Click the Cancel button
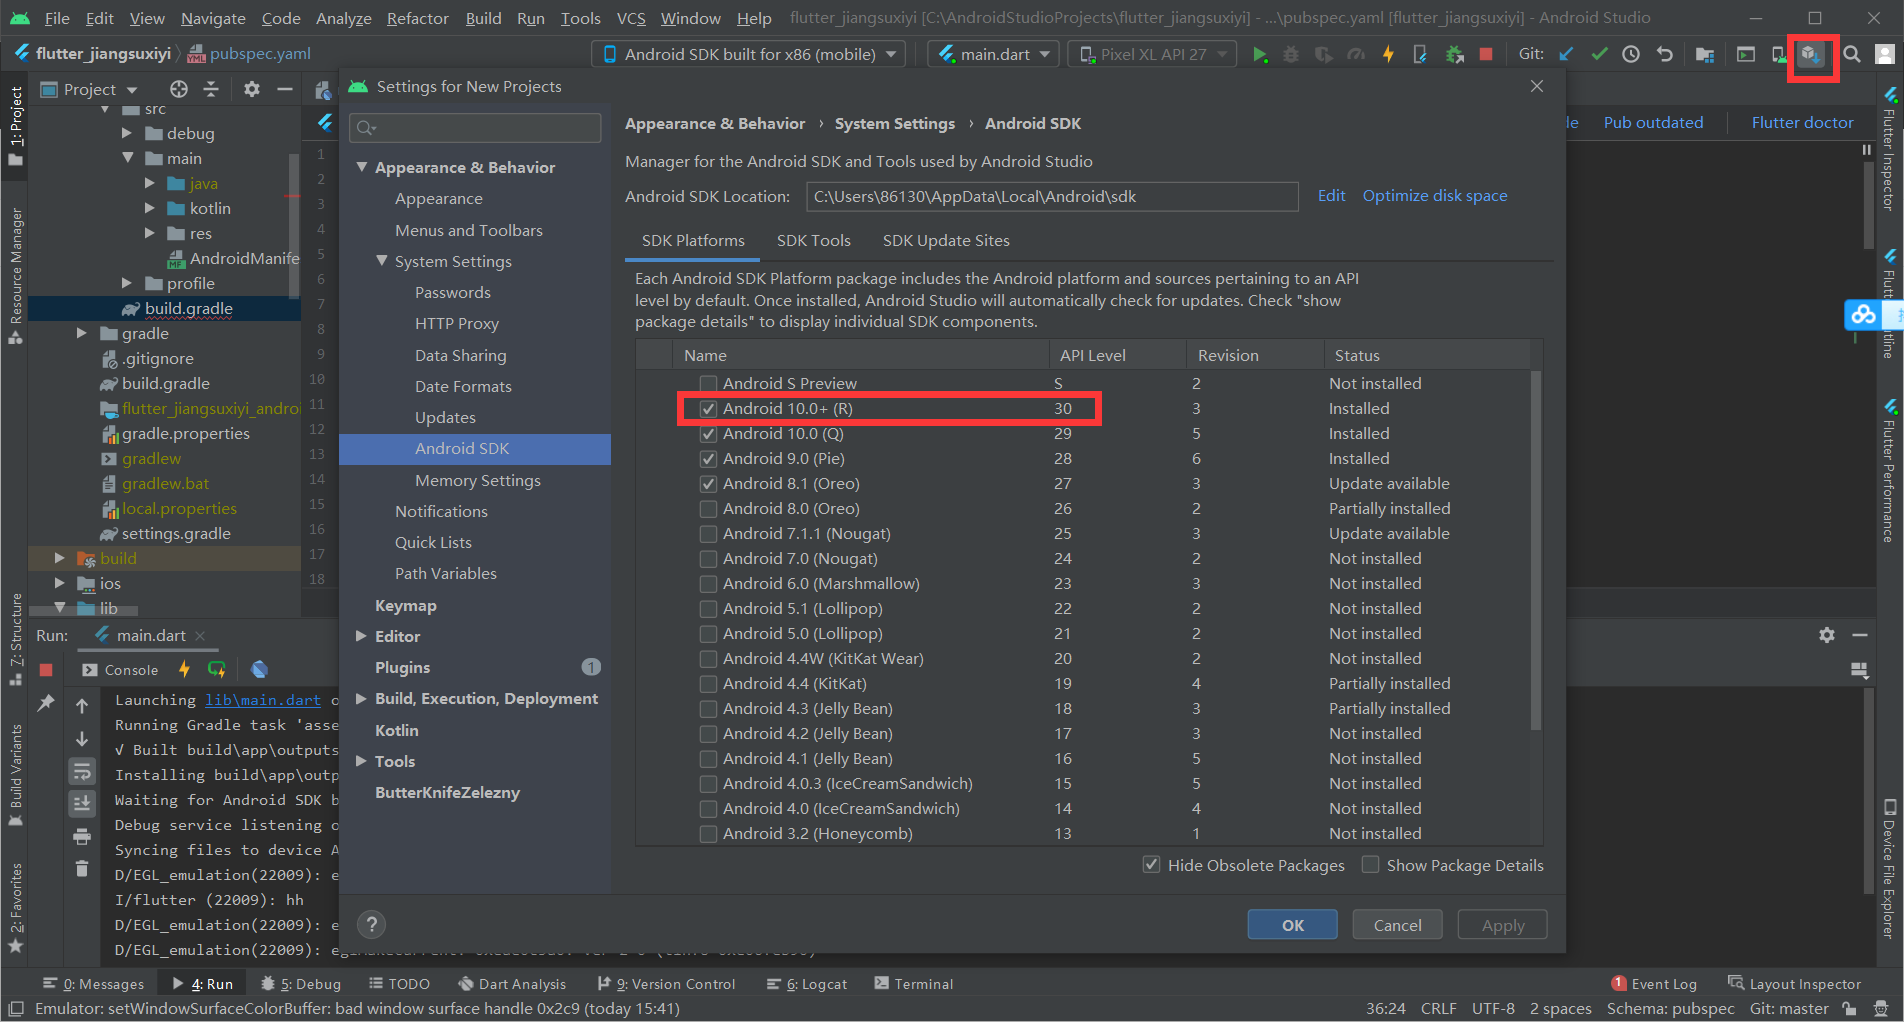 pyautogui.click(x=1397, y=925)
